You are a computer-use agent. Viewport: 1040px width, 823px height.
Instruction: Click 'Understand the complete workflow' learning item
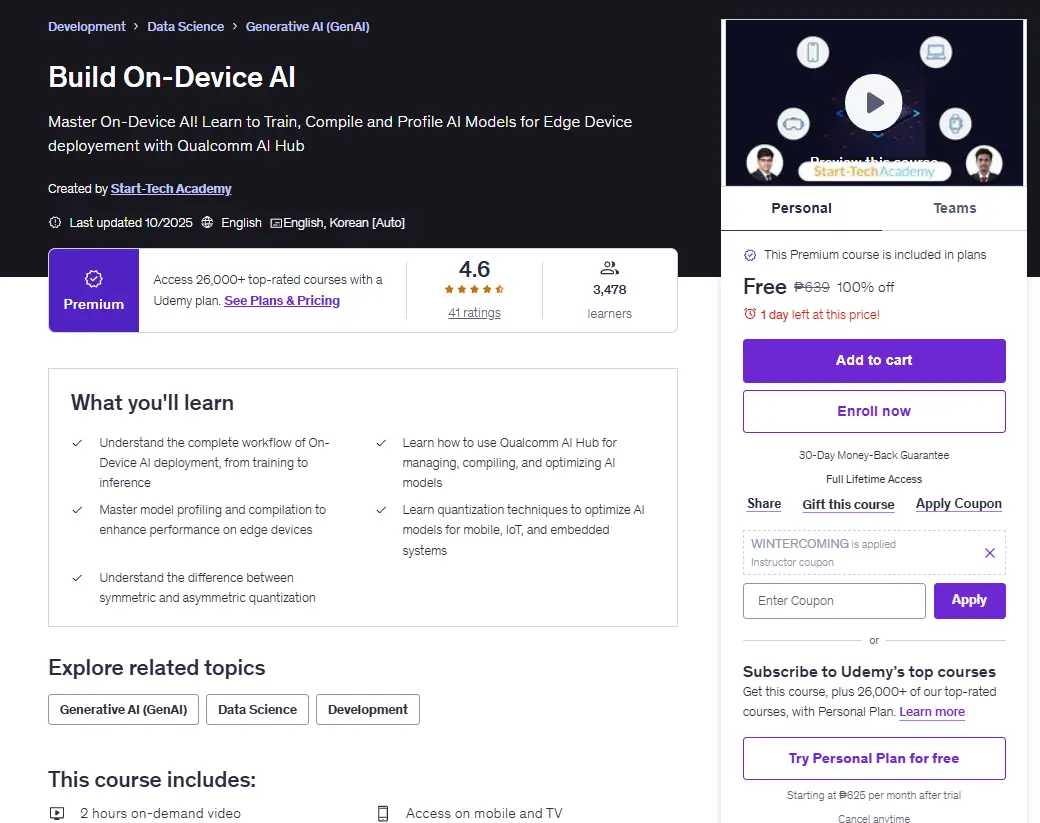(214, 462)
